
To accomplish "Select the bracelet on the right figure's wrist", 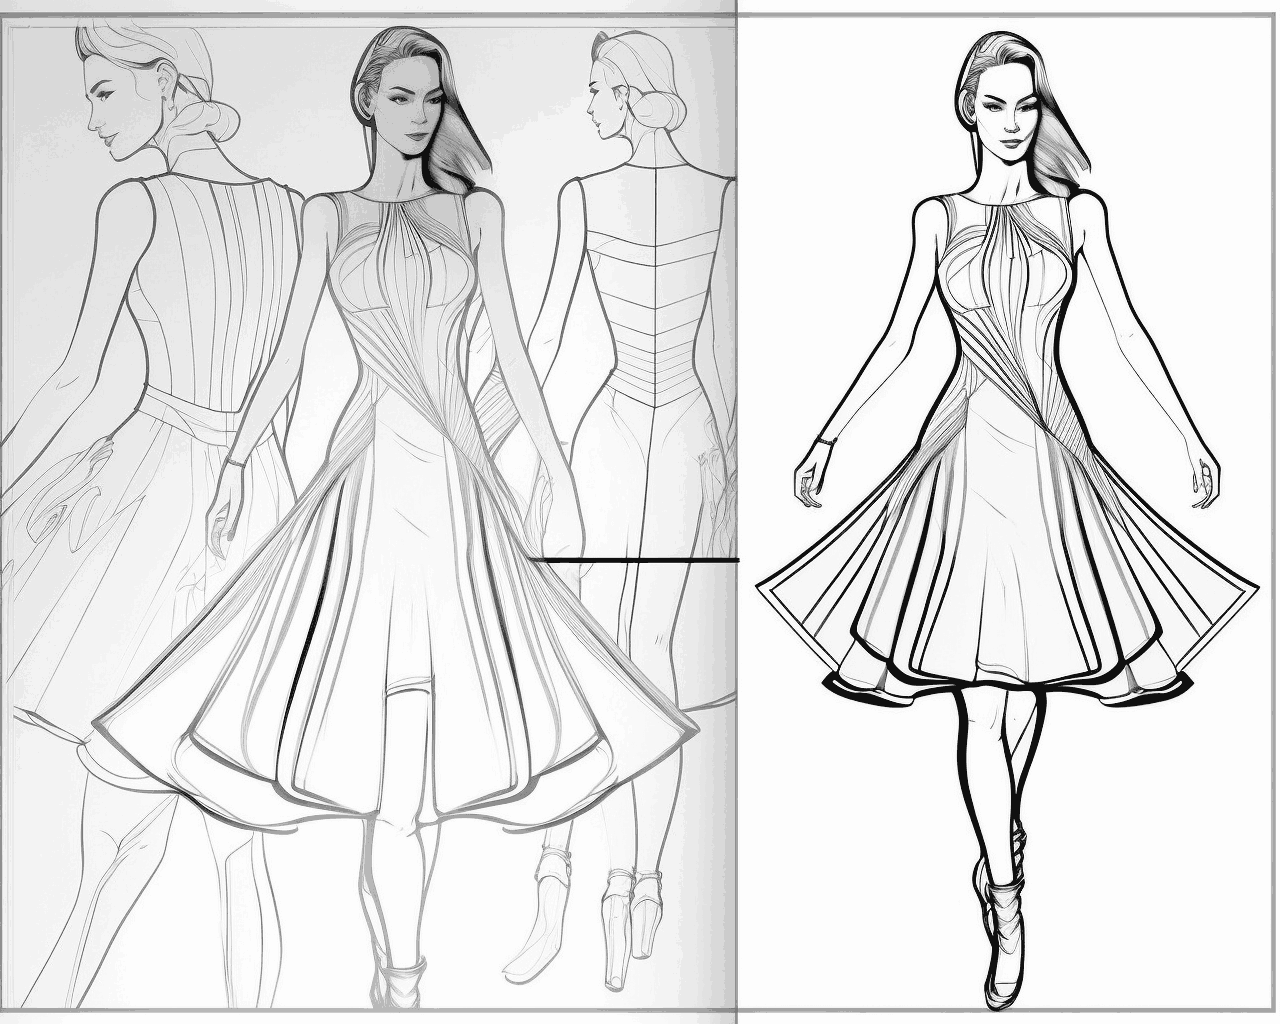I will coord(825,440).
